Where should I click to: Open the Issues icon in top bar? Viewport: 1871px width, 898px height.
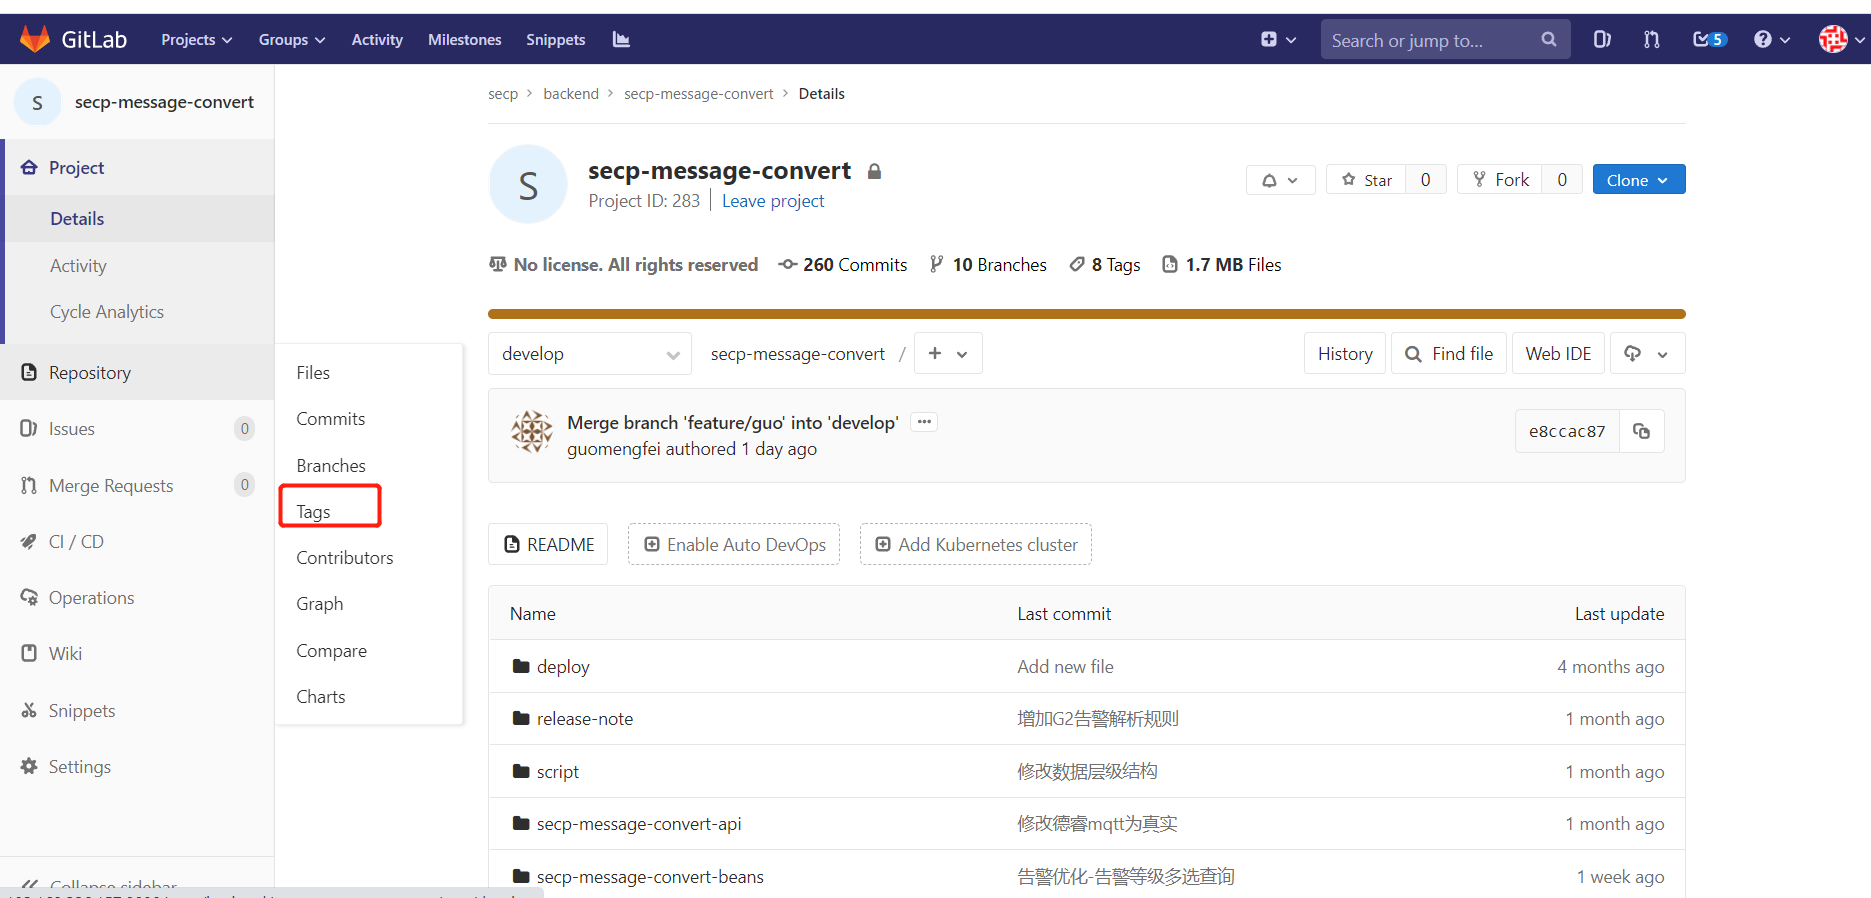1602,39
